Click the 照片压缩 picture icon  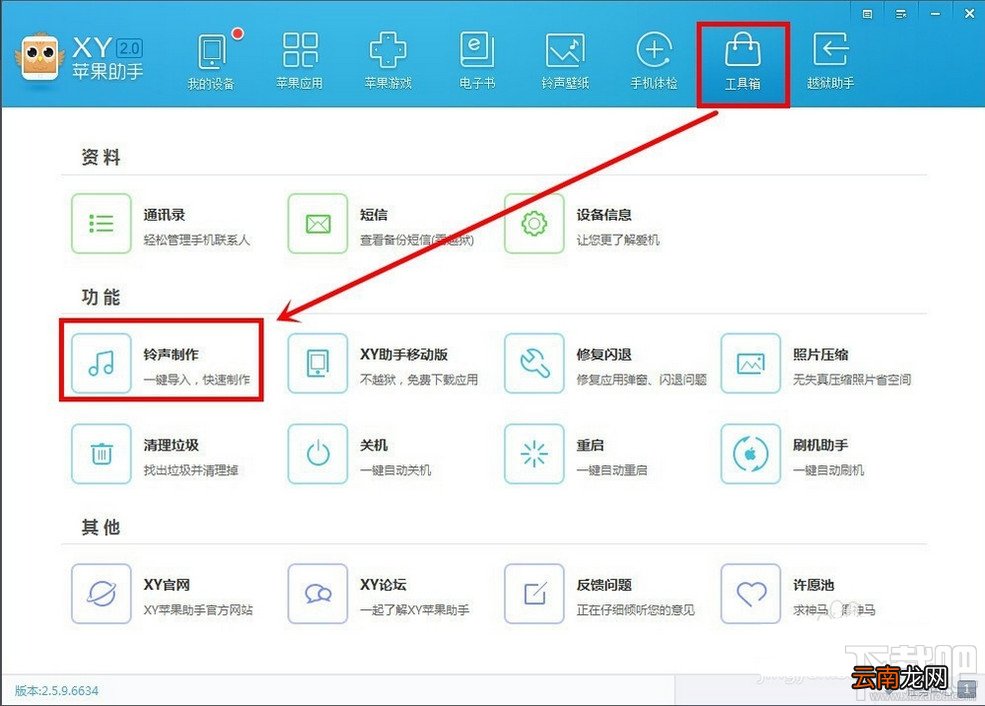pos(751,363)
